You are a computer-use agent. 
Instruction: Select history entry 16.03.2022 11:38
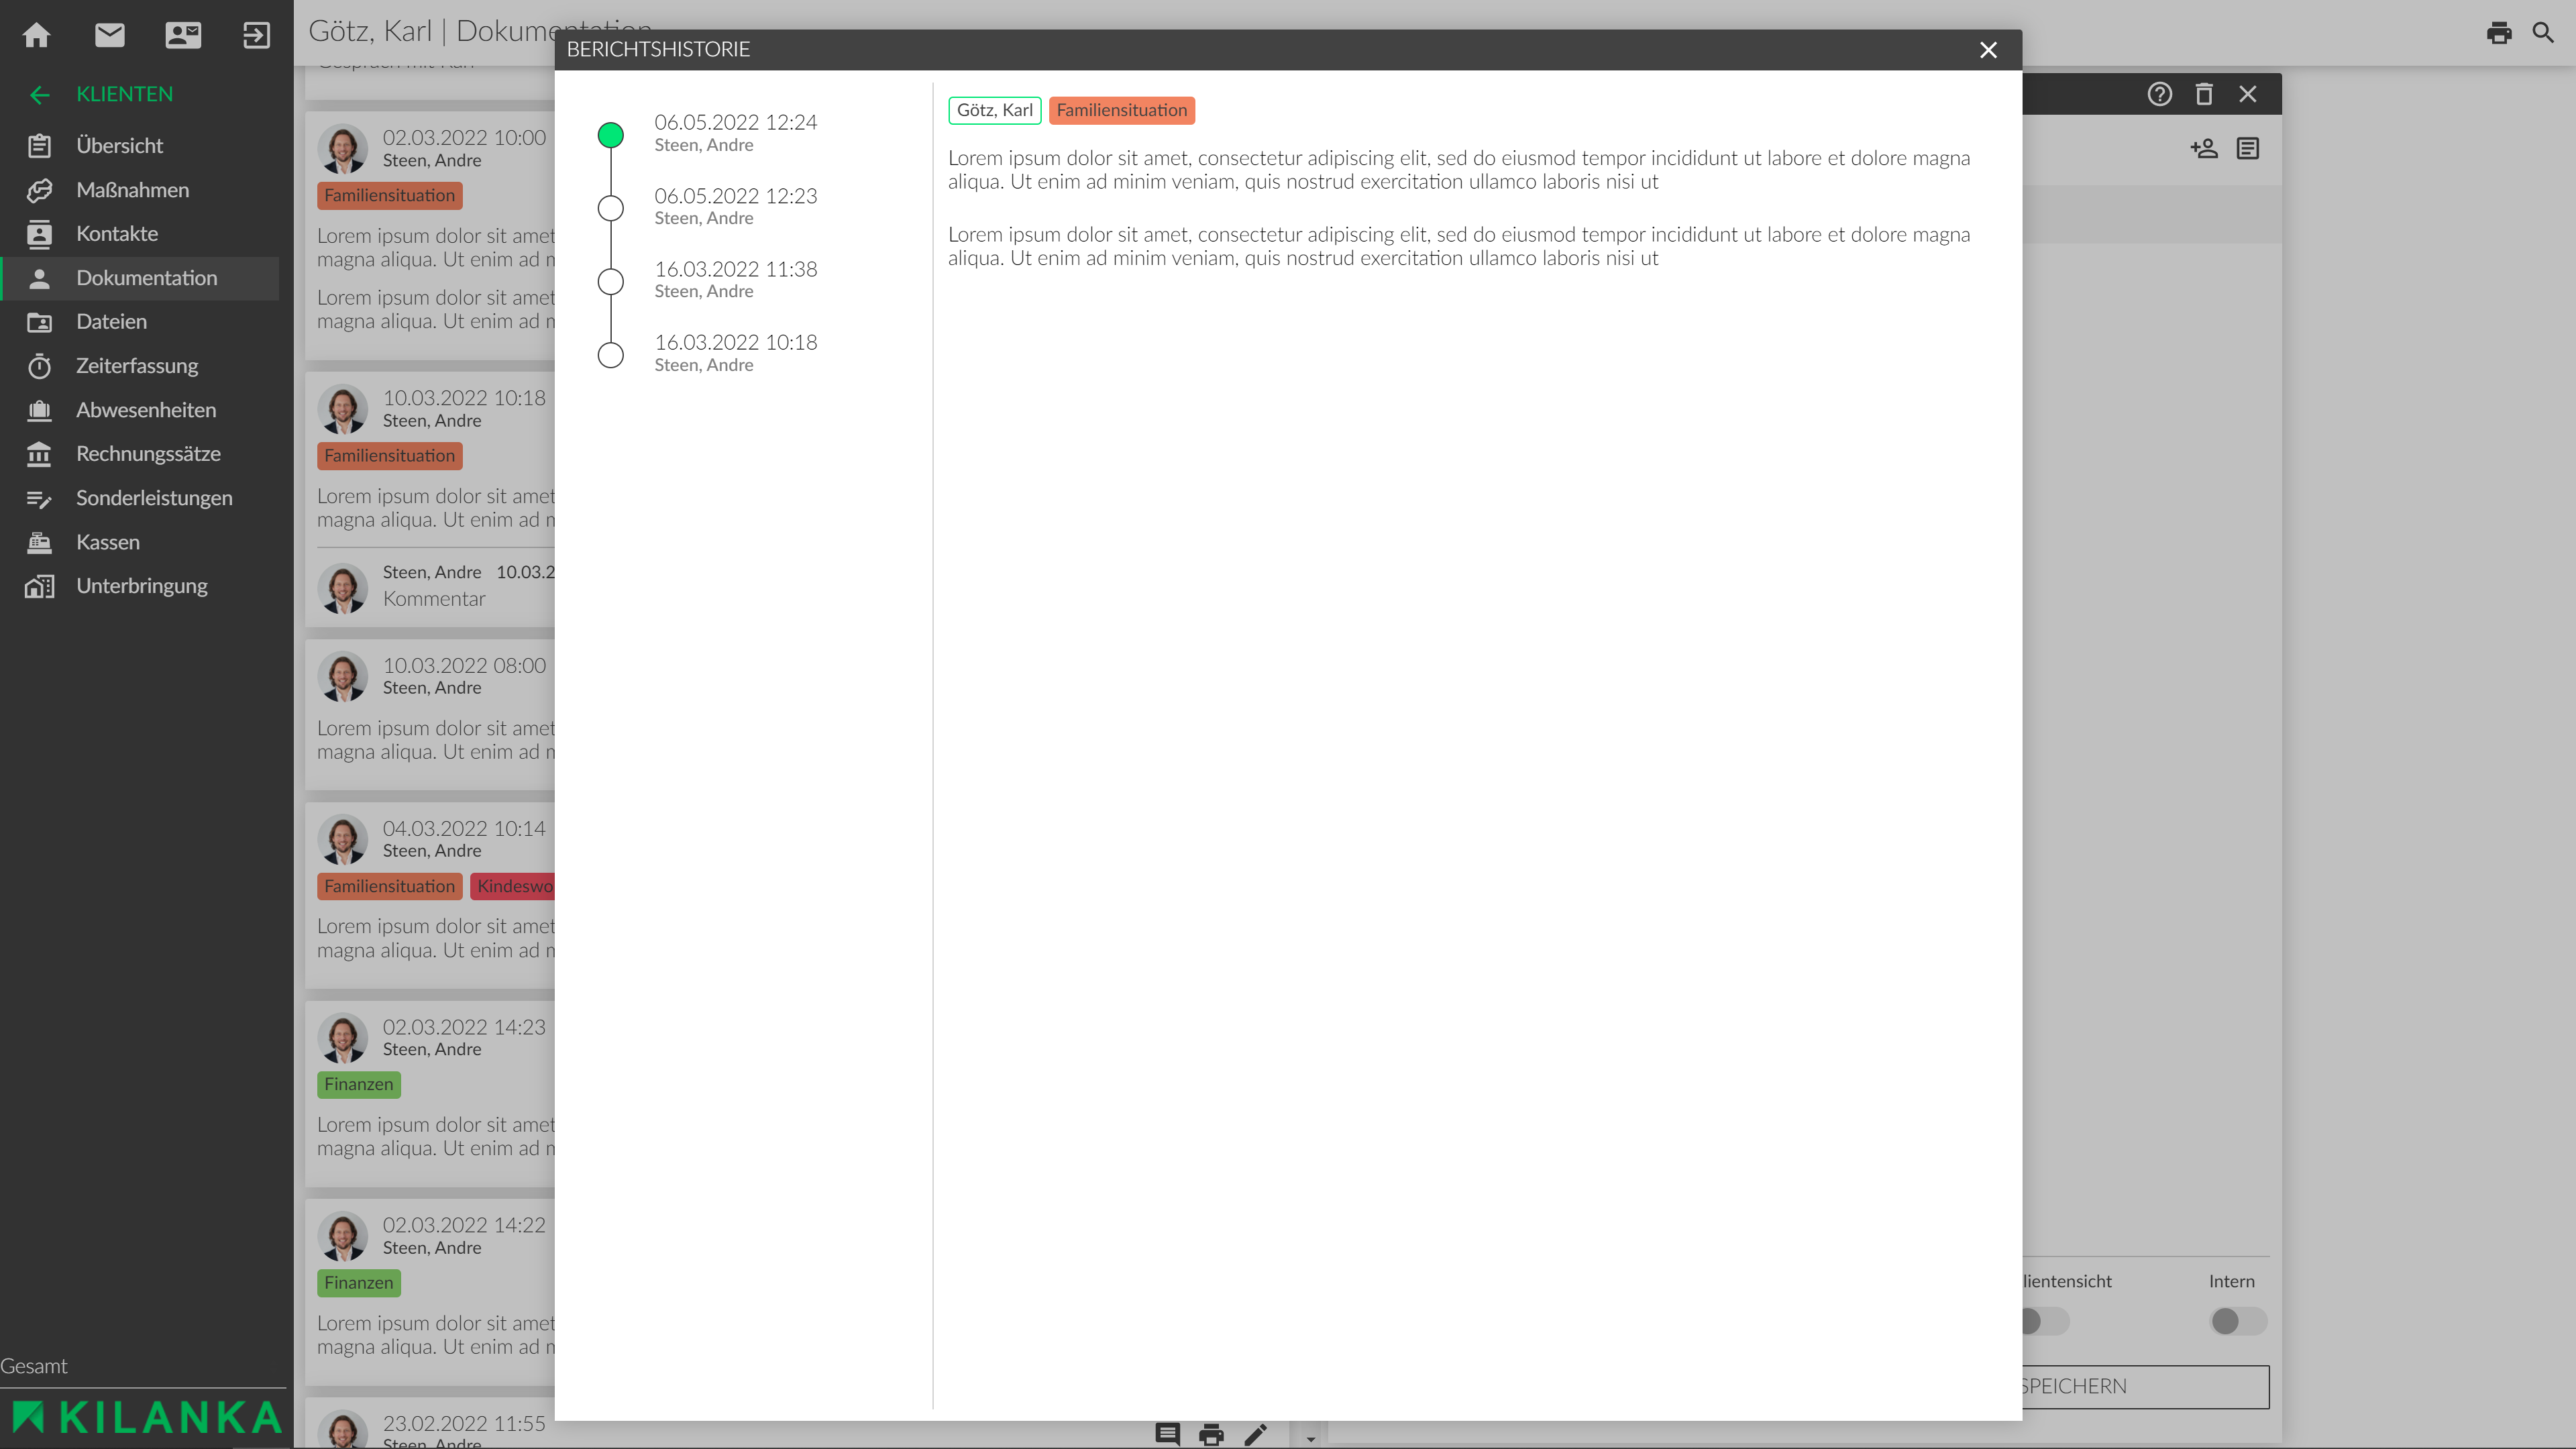click(734, 279)
